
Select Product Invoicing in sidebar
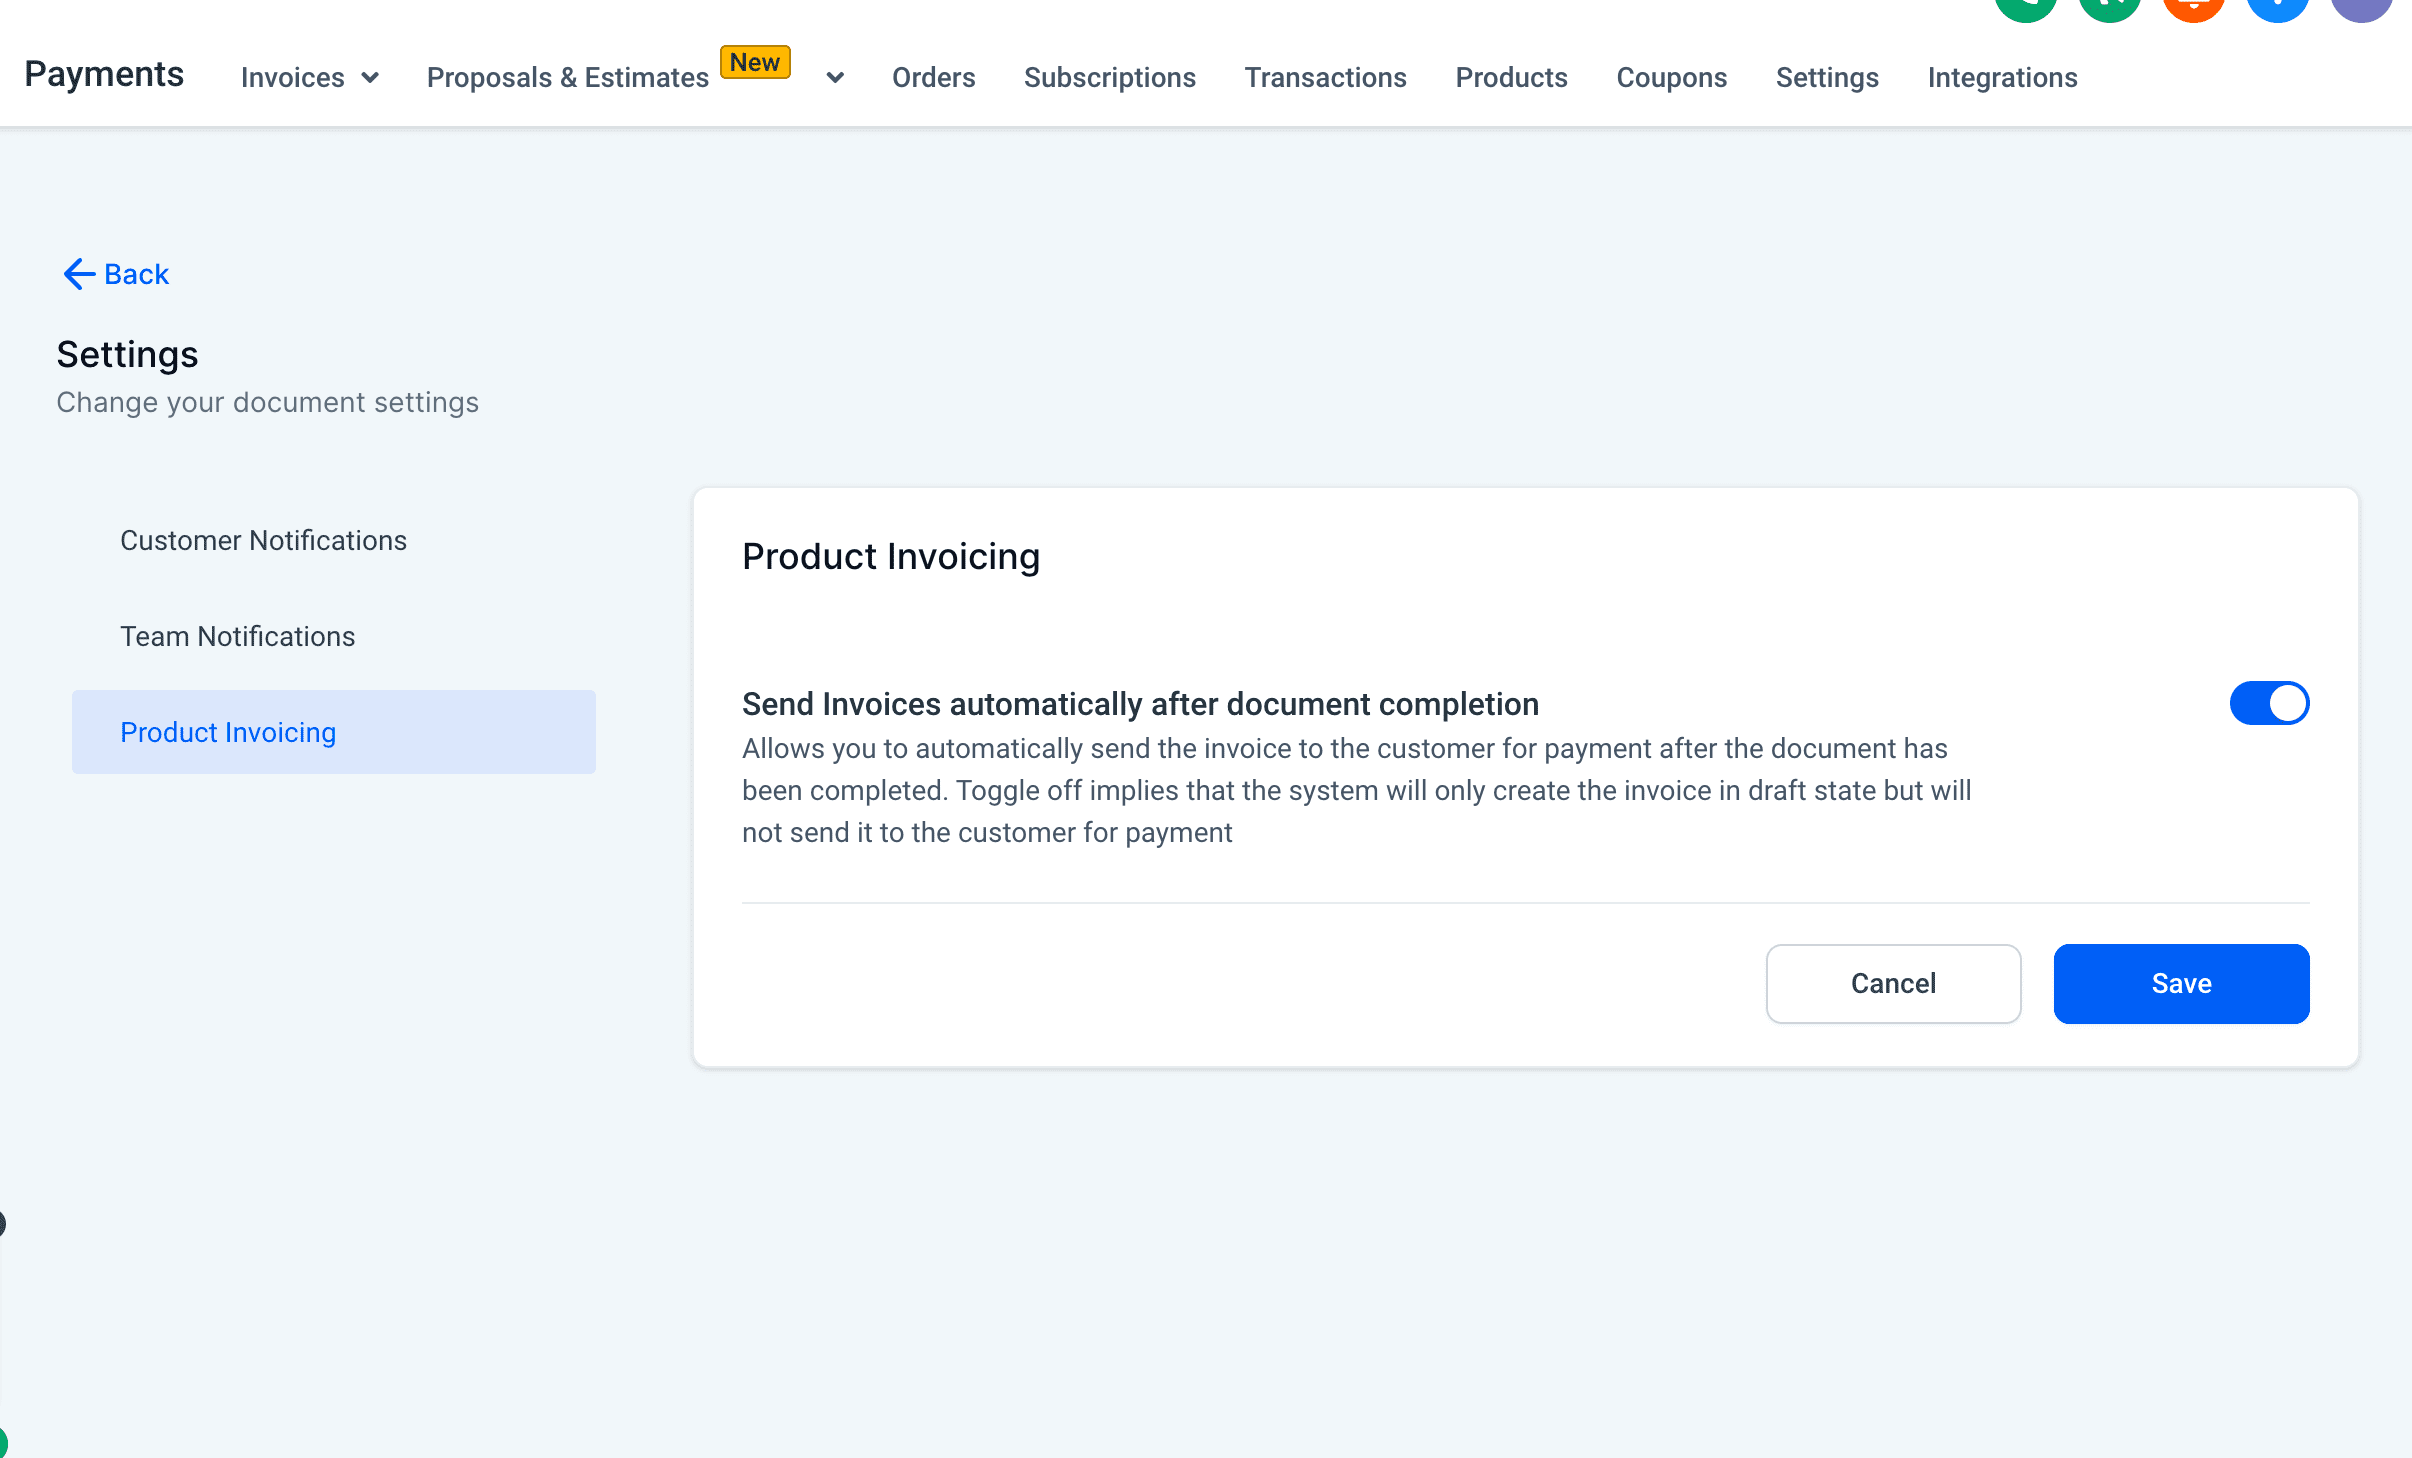334,732
